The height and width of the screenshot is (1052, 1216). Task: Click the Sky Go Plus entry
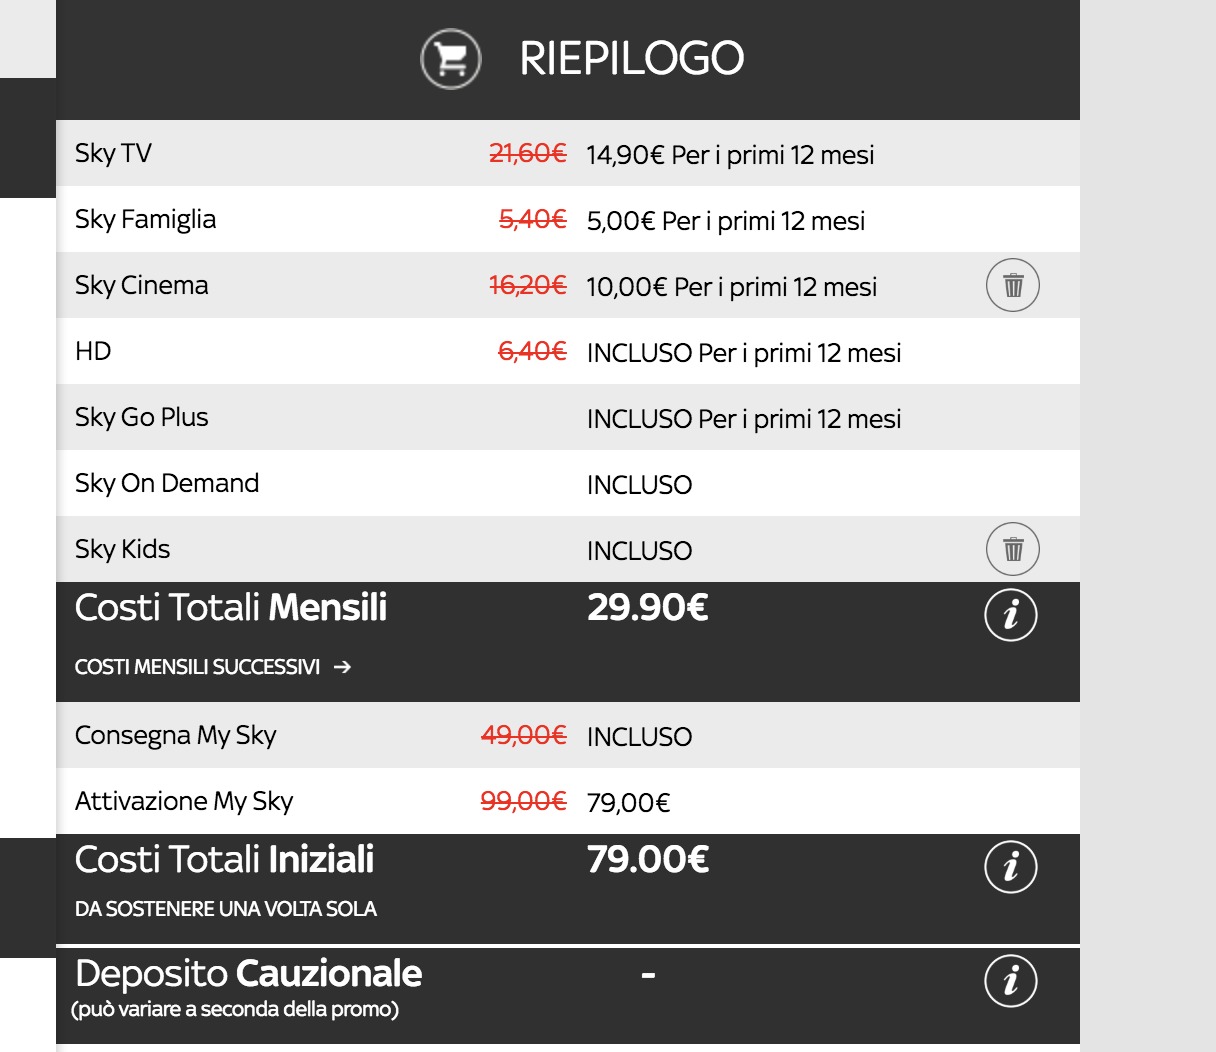click(142, 417)
